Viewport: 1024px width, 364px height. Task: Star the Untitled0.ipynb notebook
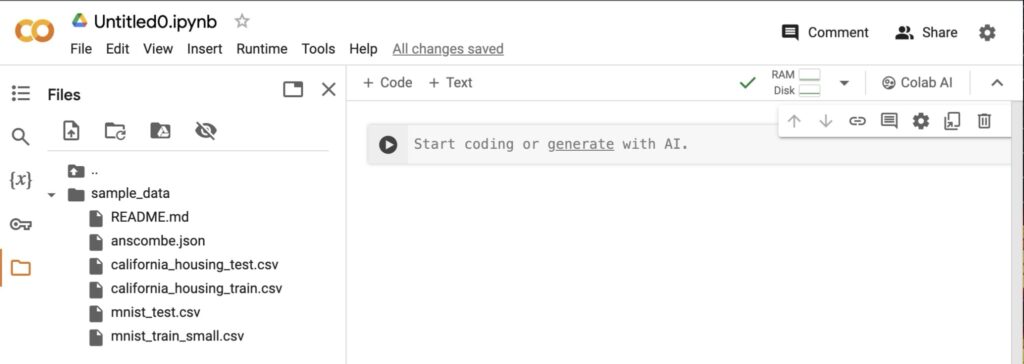click(x=242, y=22)
